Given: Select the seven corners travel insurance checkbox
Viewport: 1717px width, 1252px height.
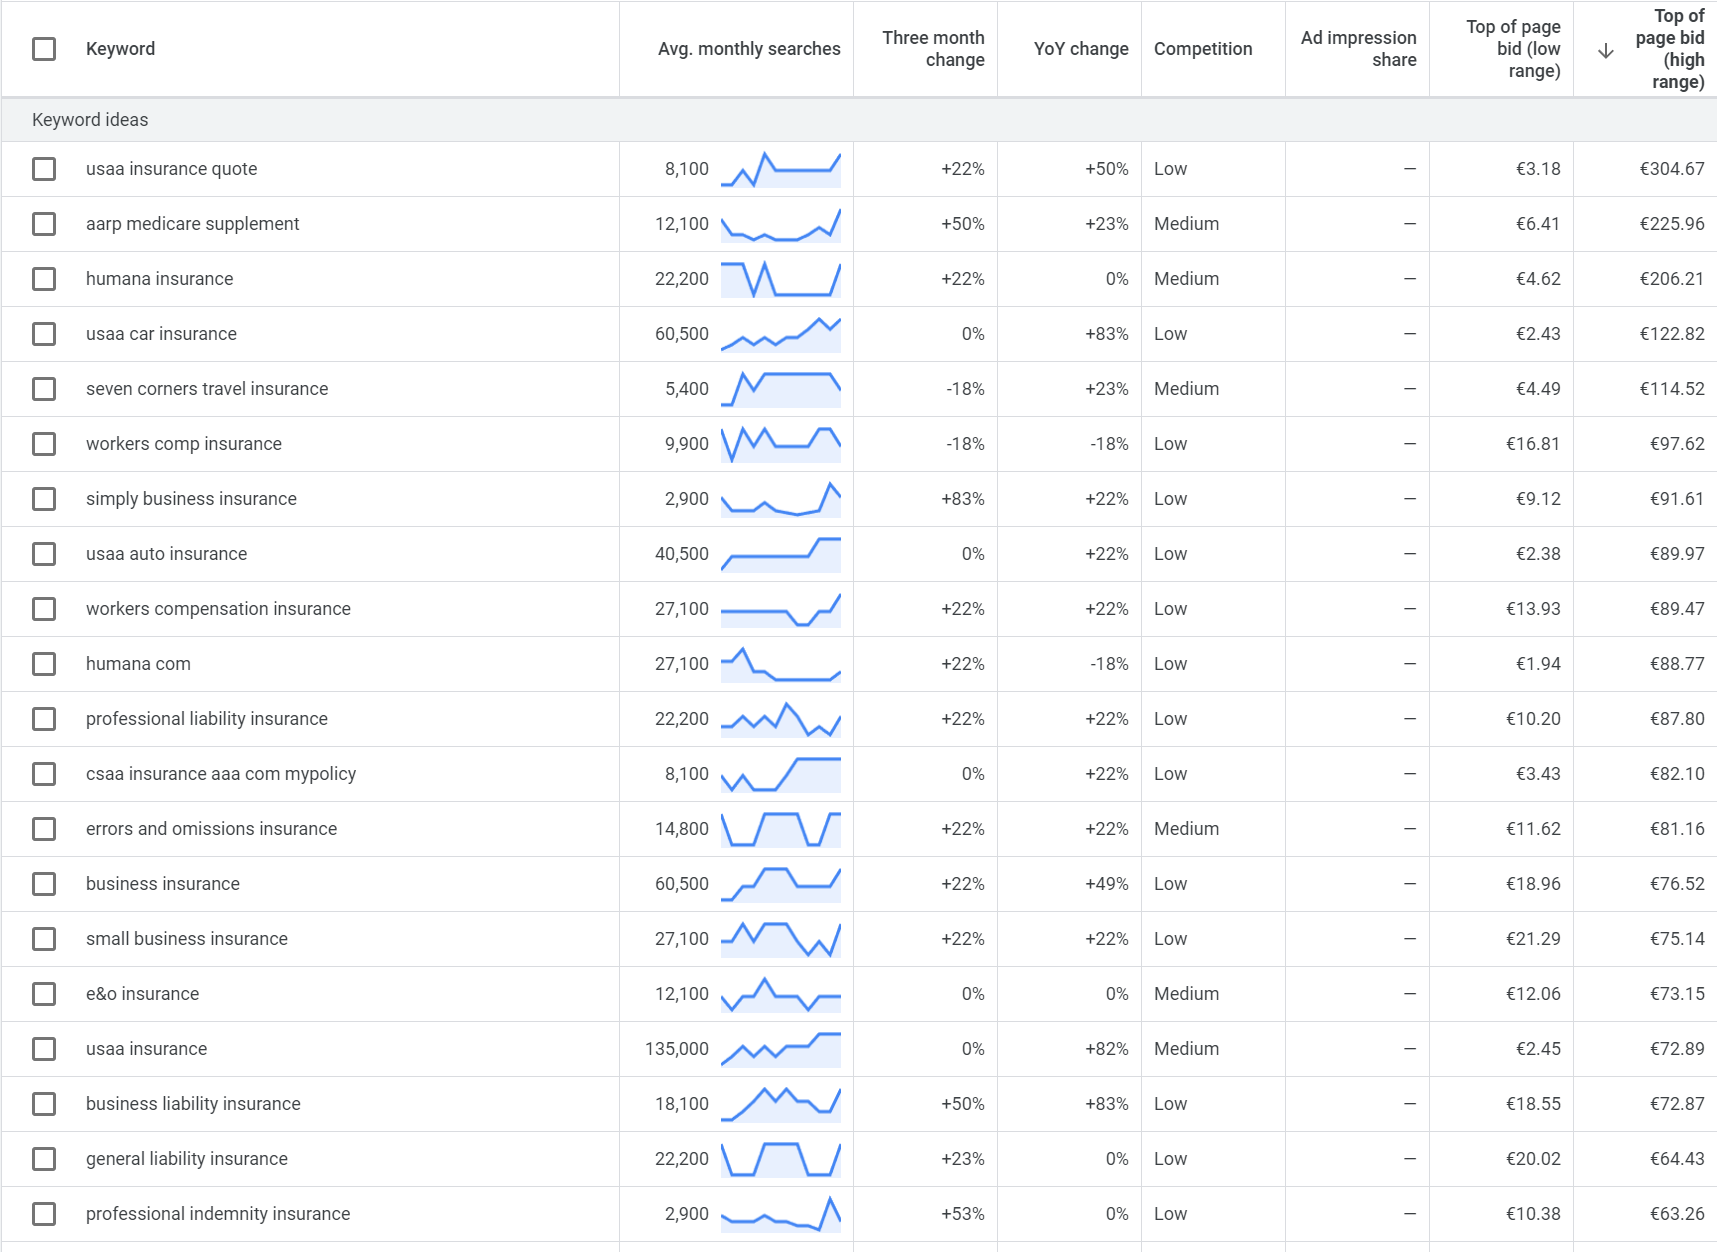Looking at the screenshot, I should 44,389.
